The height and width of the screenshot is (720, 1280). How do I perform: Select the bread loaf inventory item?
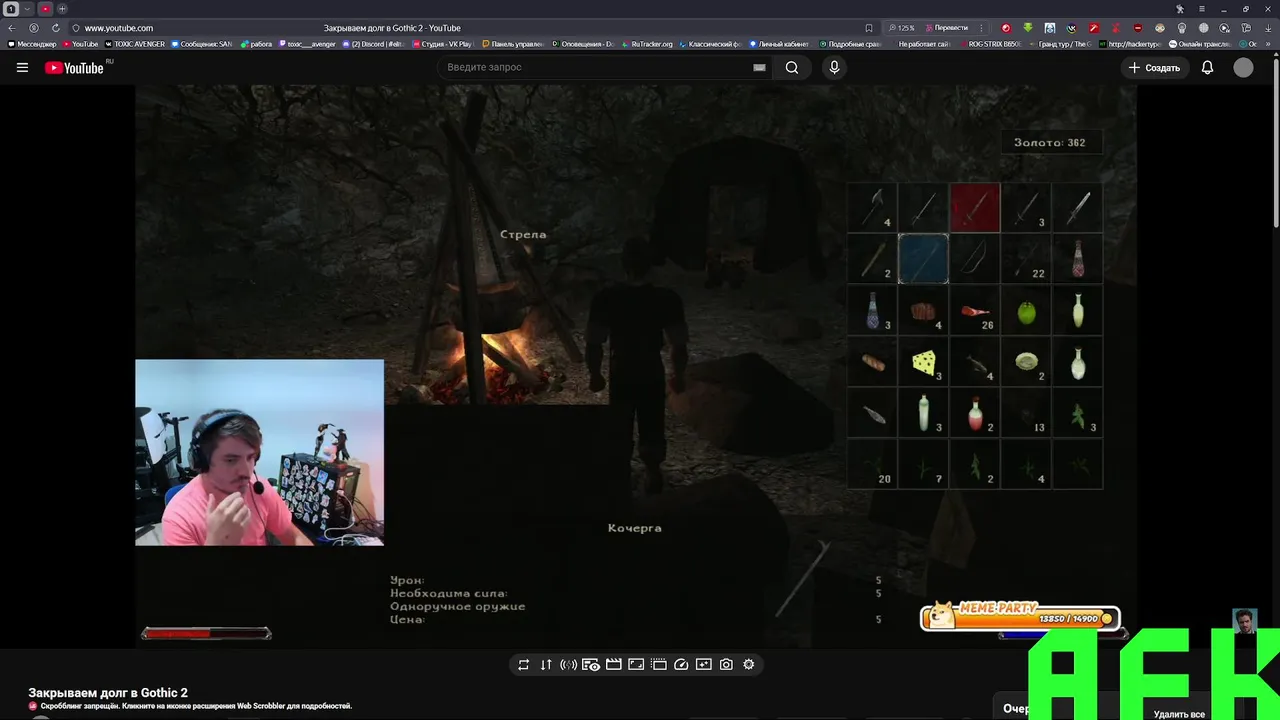pyautogui.click(x=873, y=362)
